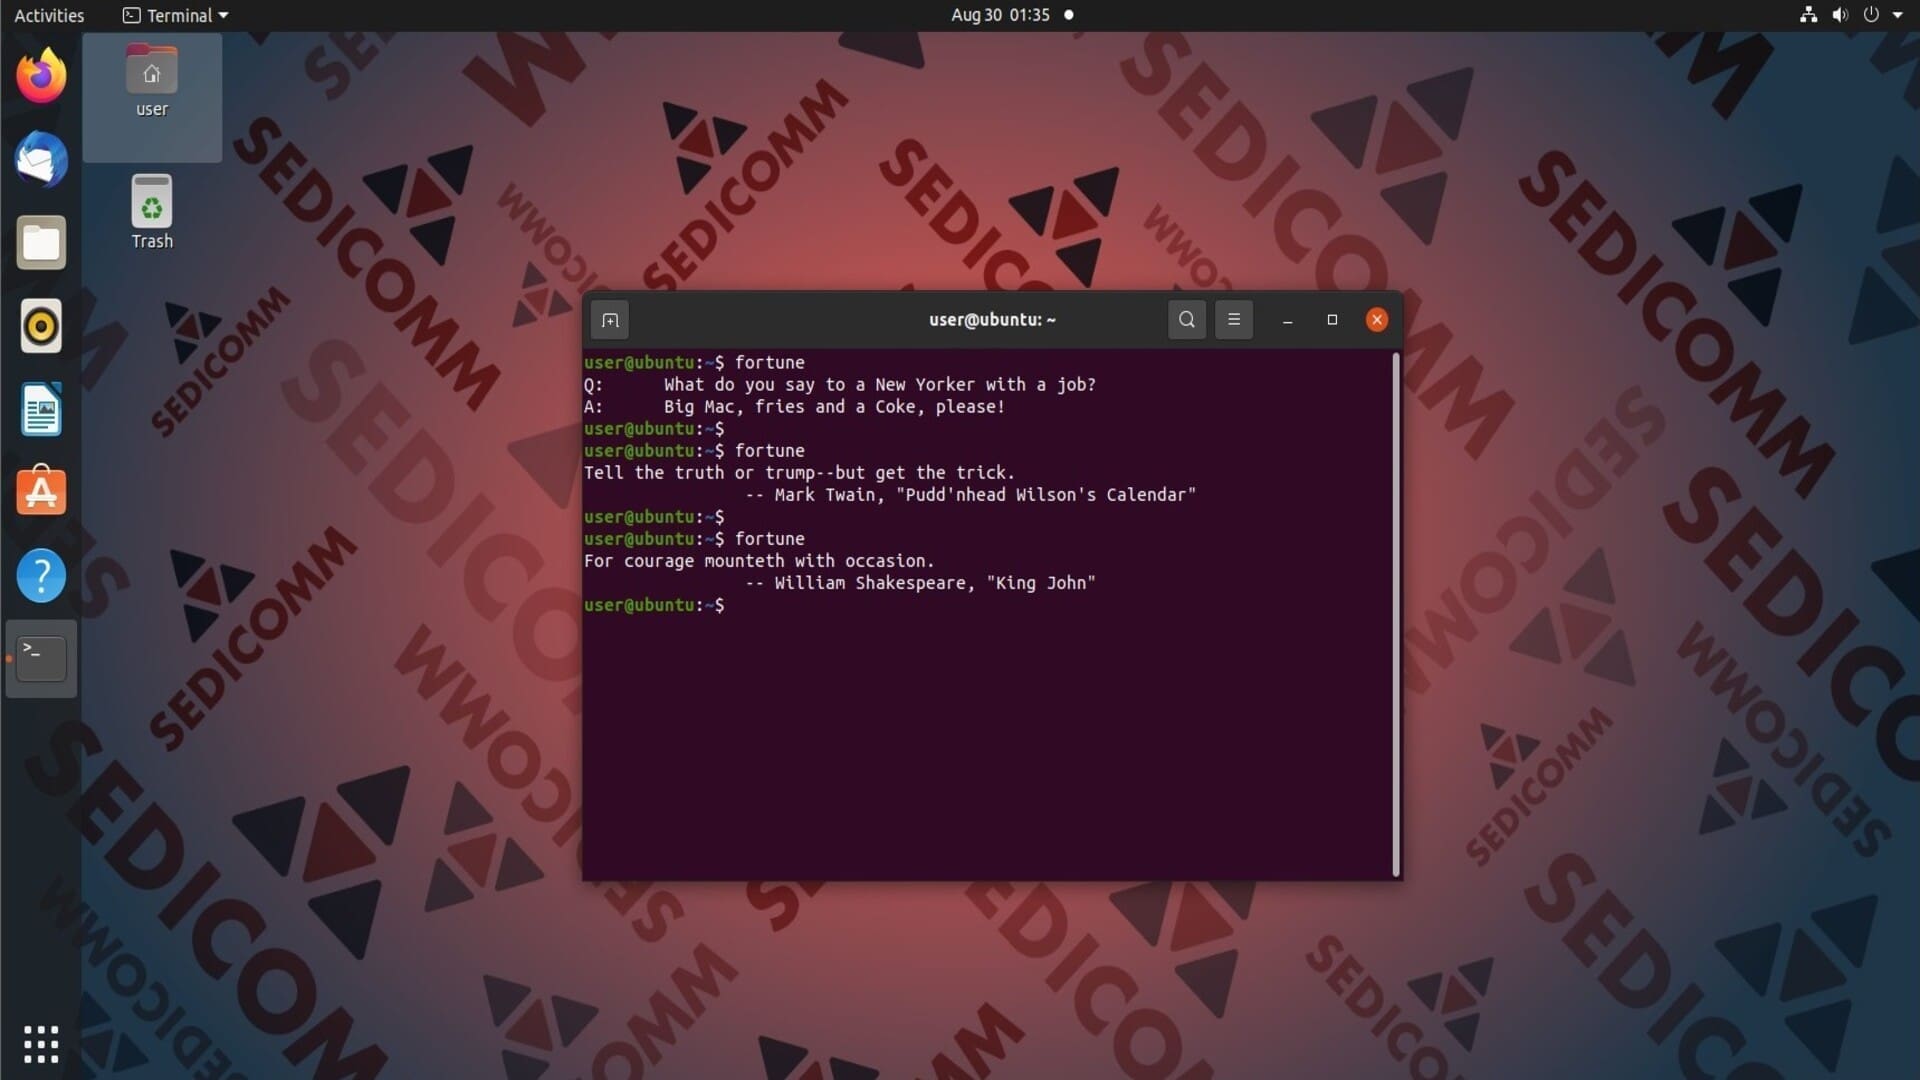The height and width of the screenshot is (1080, 1920).
Task: Open the Rhythmbox music player from the dock
Action: tap(41, 326)
